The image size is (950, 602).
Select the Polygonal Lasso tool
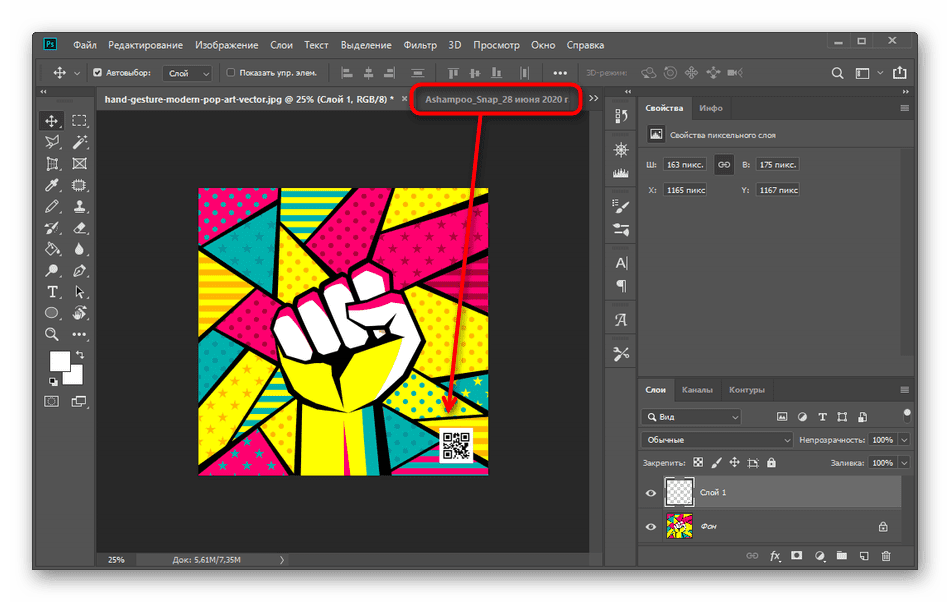(x=52, y=142)
